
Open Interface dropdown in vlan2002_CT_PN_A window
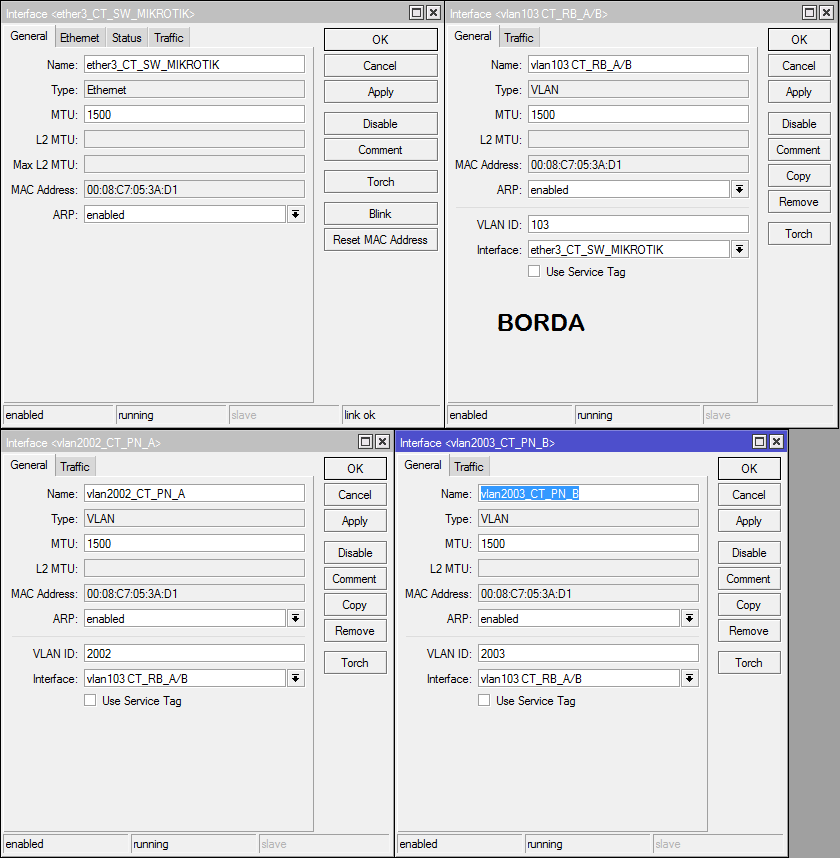296,679
